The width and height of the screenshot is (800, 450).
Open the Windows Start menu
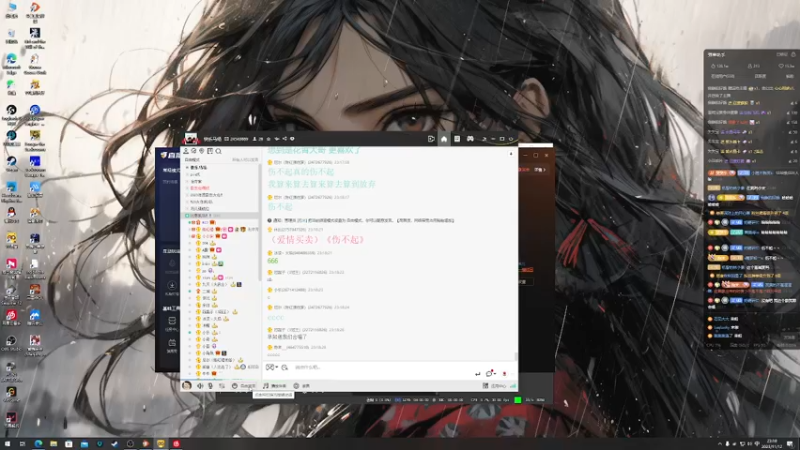click(x=7, y=444)
